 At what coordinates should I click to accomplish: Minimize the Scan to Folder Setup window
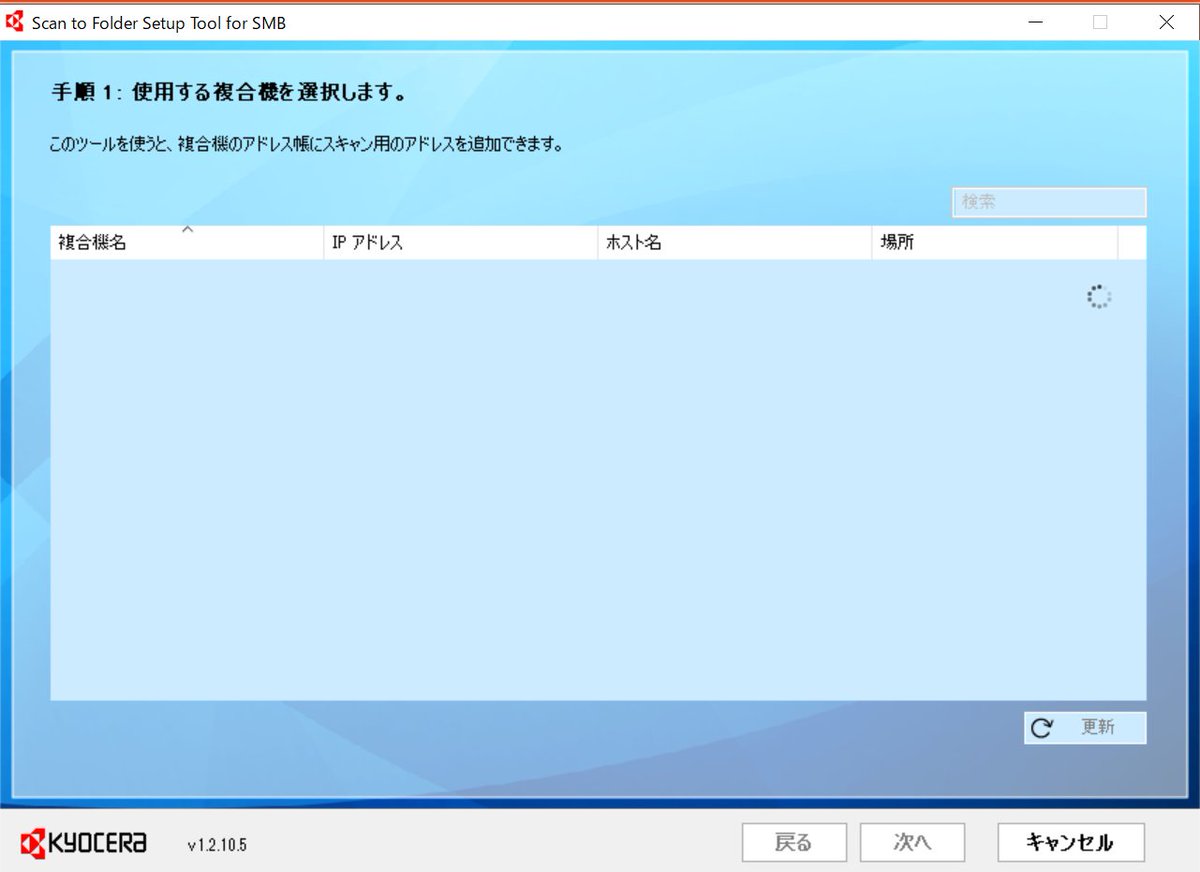(1034, 22)
